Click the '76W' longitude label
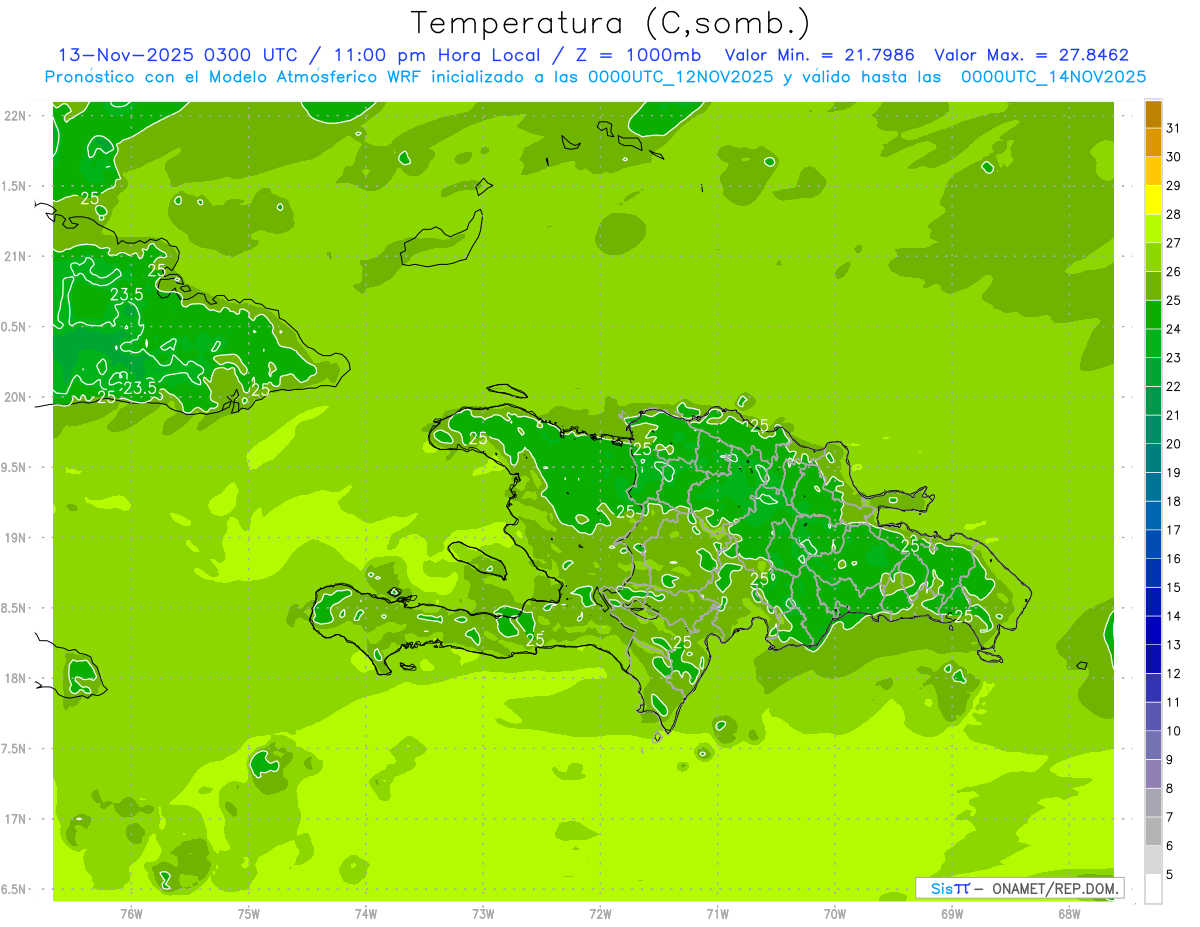Screen dimensions: 1200x927 (131, 914)
